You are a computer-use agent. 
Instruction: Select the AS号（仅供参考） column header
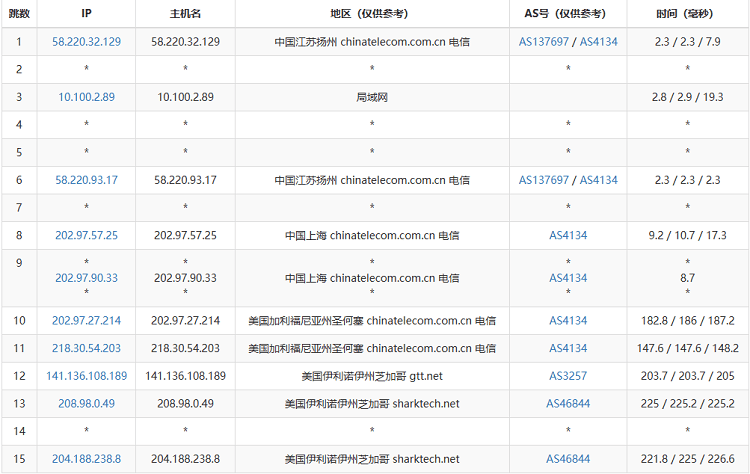click(x=568, y=13)
